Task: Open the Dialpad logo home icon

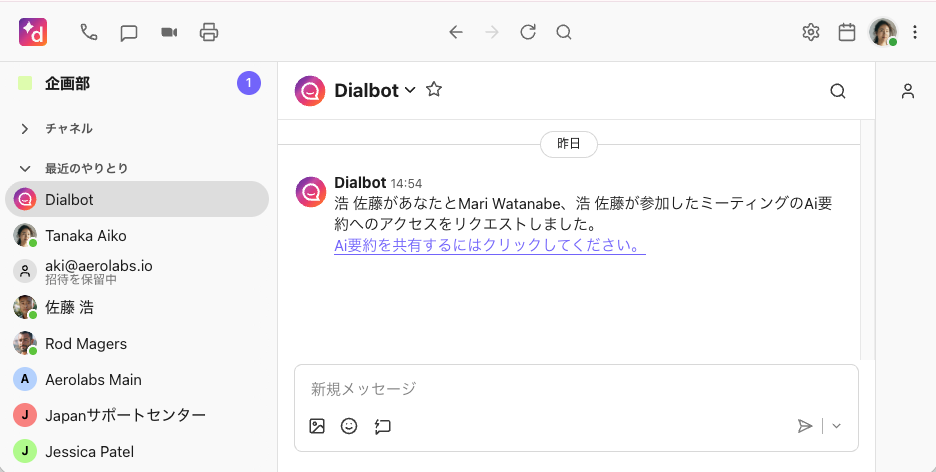Action: [33, 32]
